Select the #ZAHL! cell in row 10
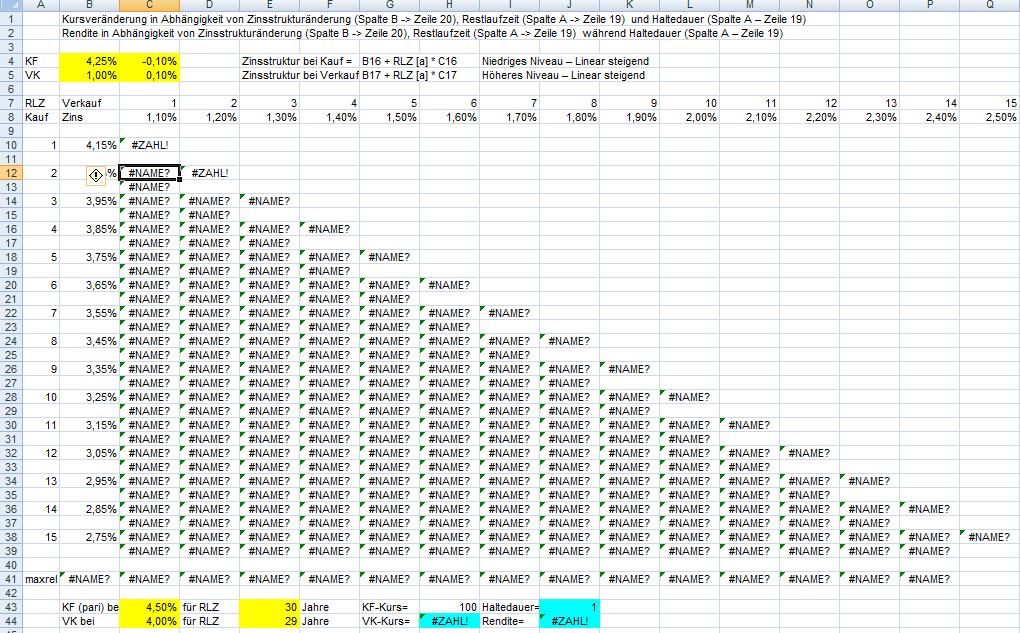 coord(149,145)
